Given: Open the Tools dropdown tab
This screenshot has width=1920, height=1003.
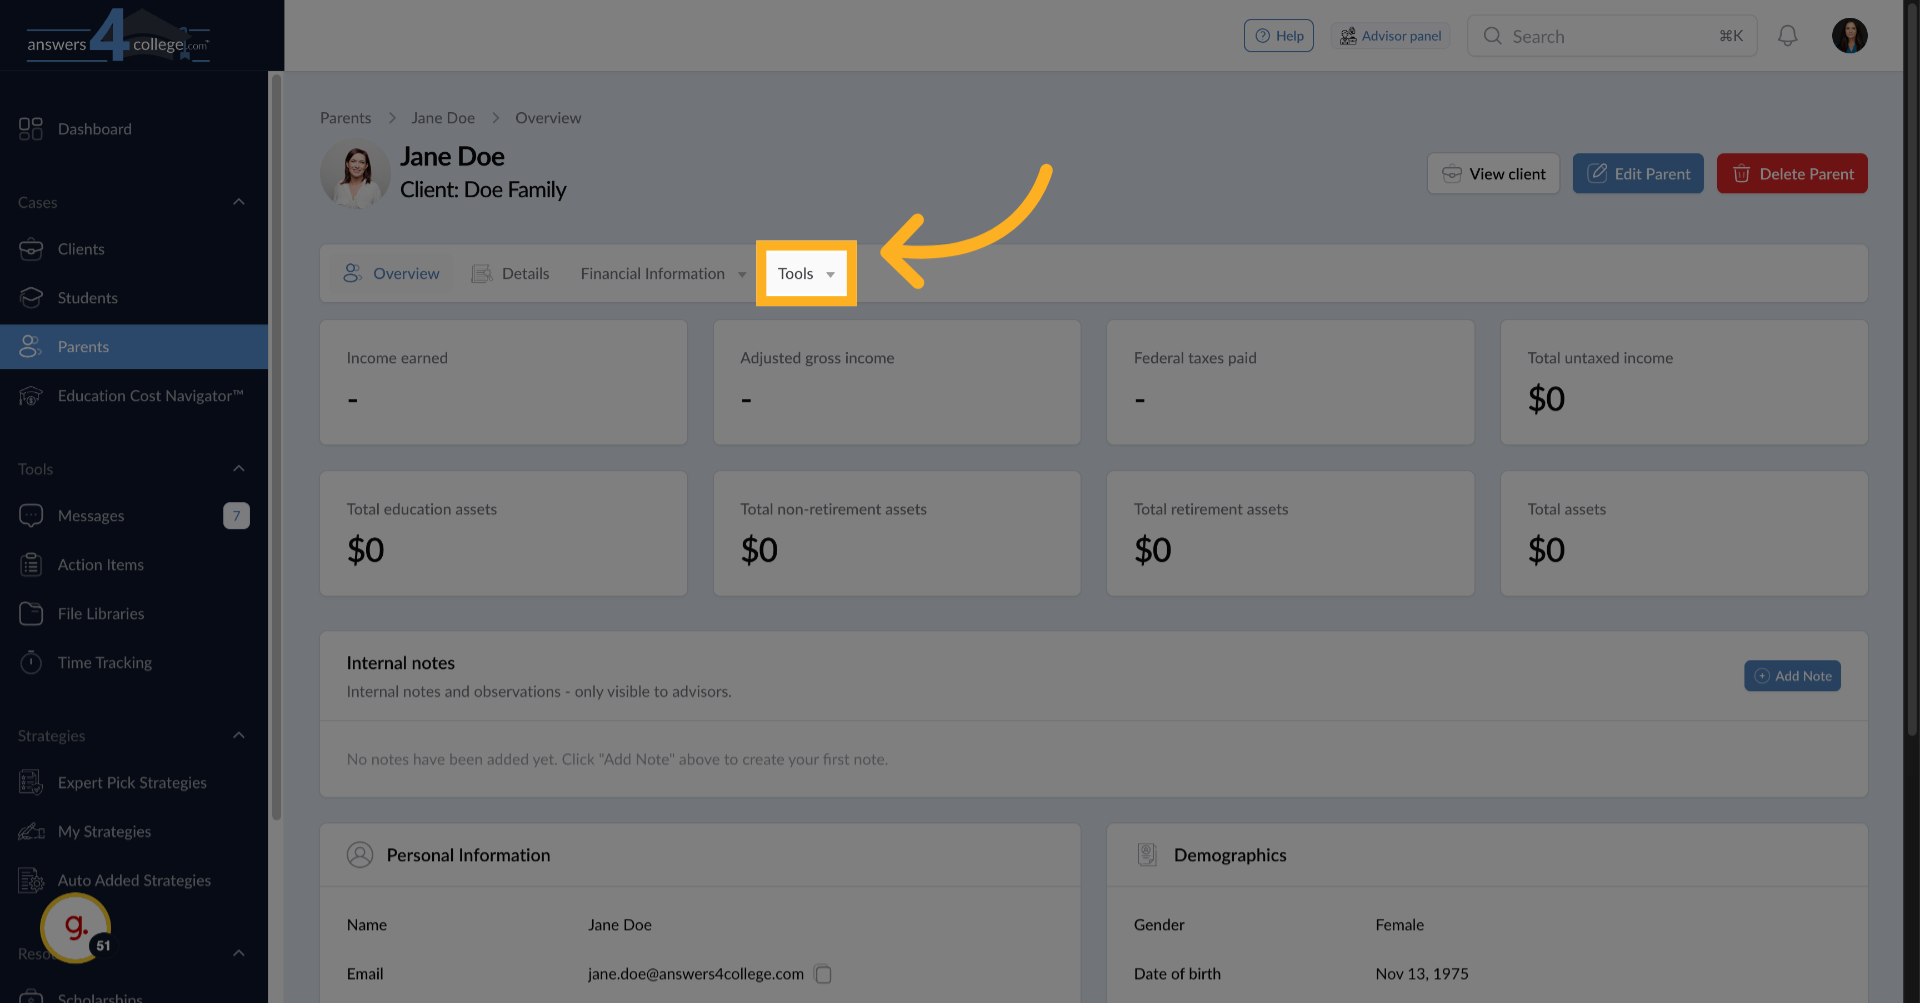Looking at the screenshot, I should tap(806, 274).
